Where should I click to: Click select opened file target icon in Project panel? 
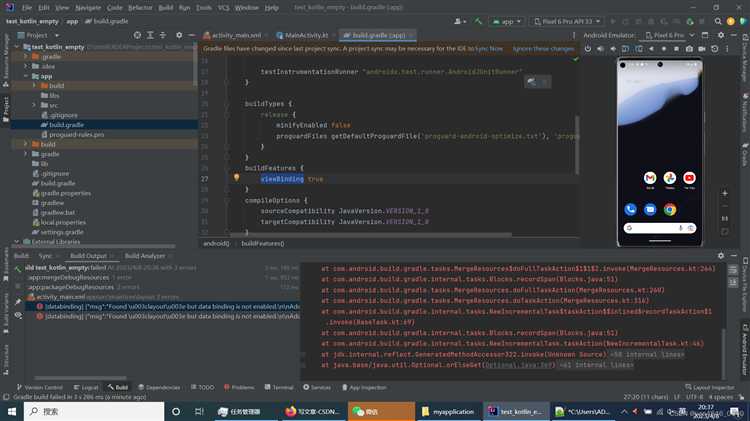coord(137,35)
